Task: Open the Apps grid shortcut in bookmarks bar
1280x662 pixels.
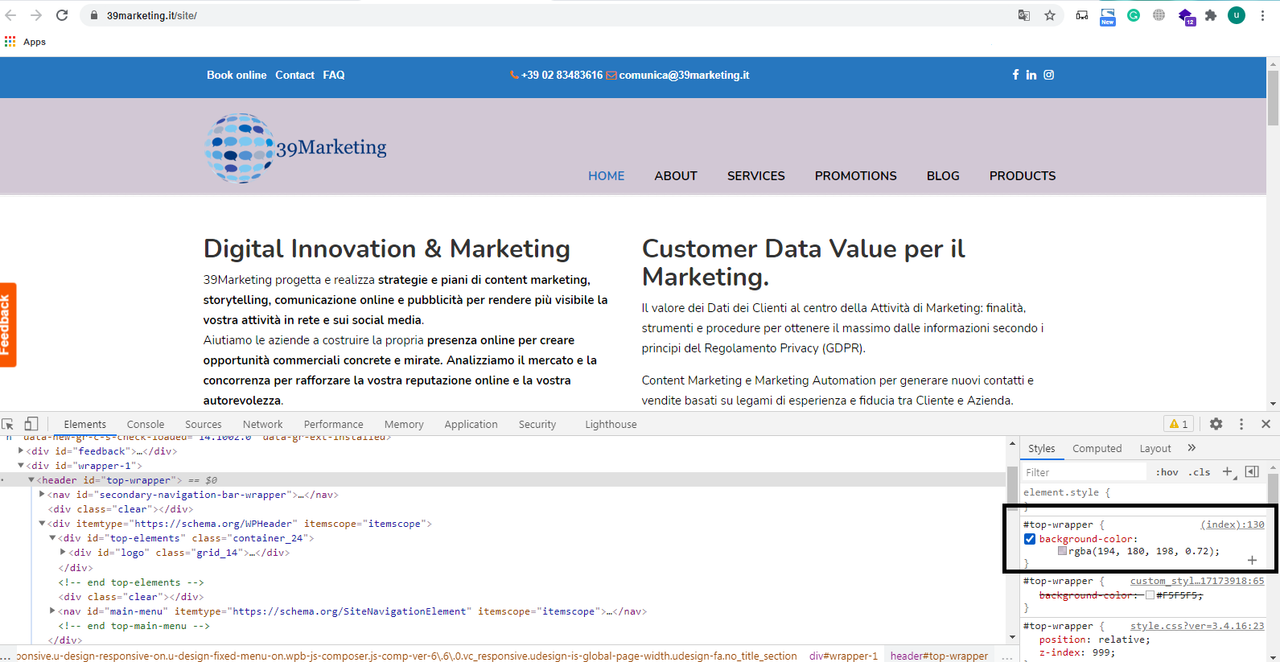Action: point(26,42)
